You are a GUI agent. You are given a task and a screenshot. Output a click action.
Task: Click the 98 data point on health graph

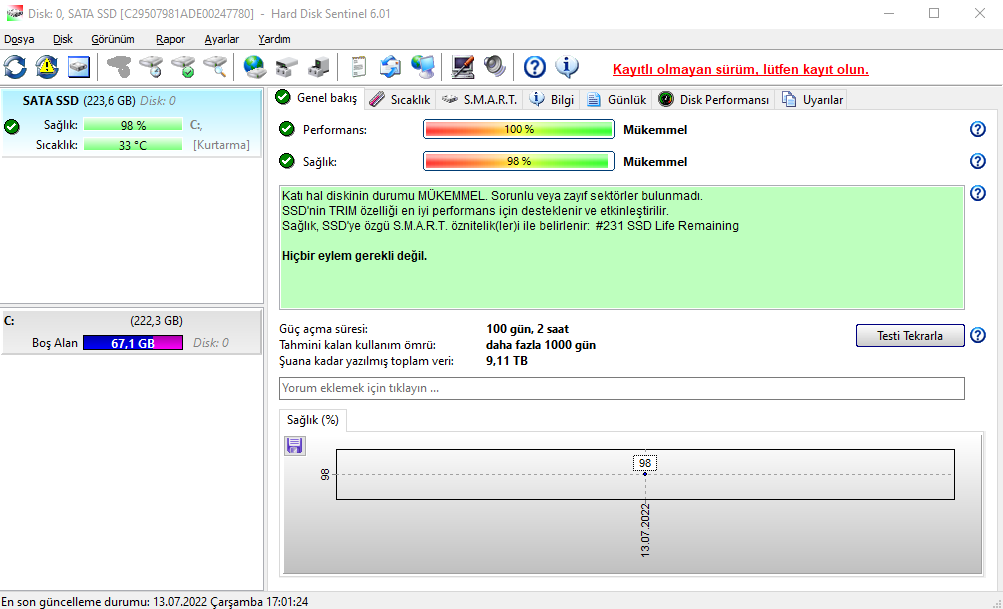pos(645,473)
